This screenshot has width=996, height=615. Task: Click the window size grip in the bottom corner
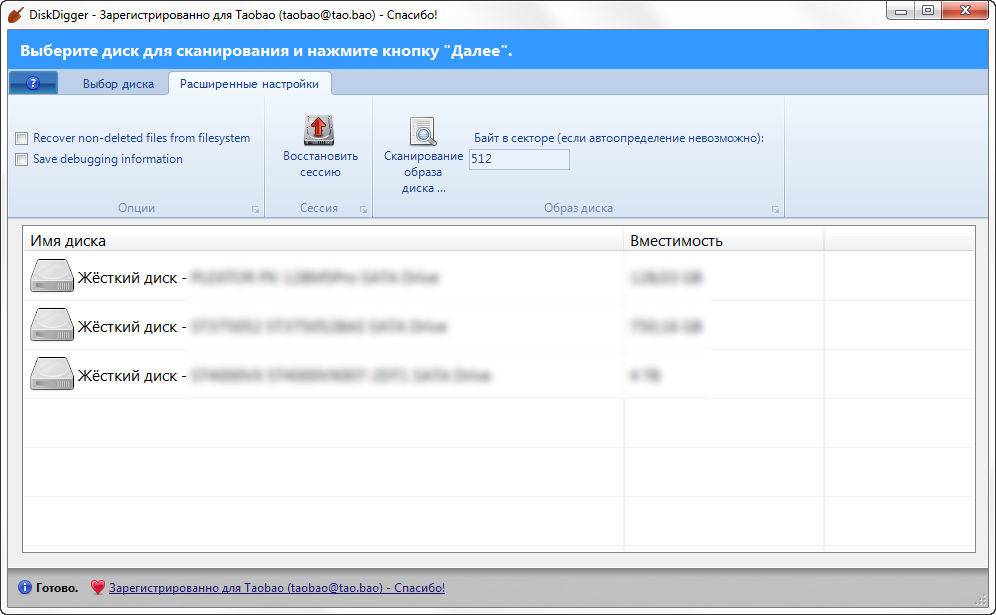pos(981,599)
